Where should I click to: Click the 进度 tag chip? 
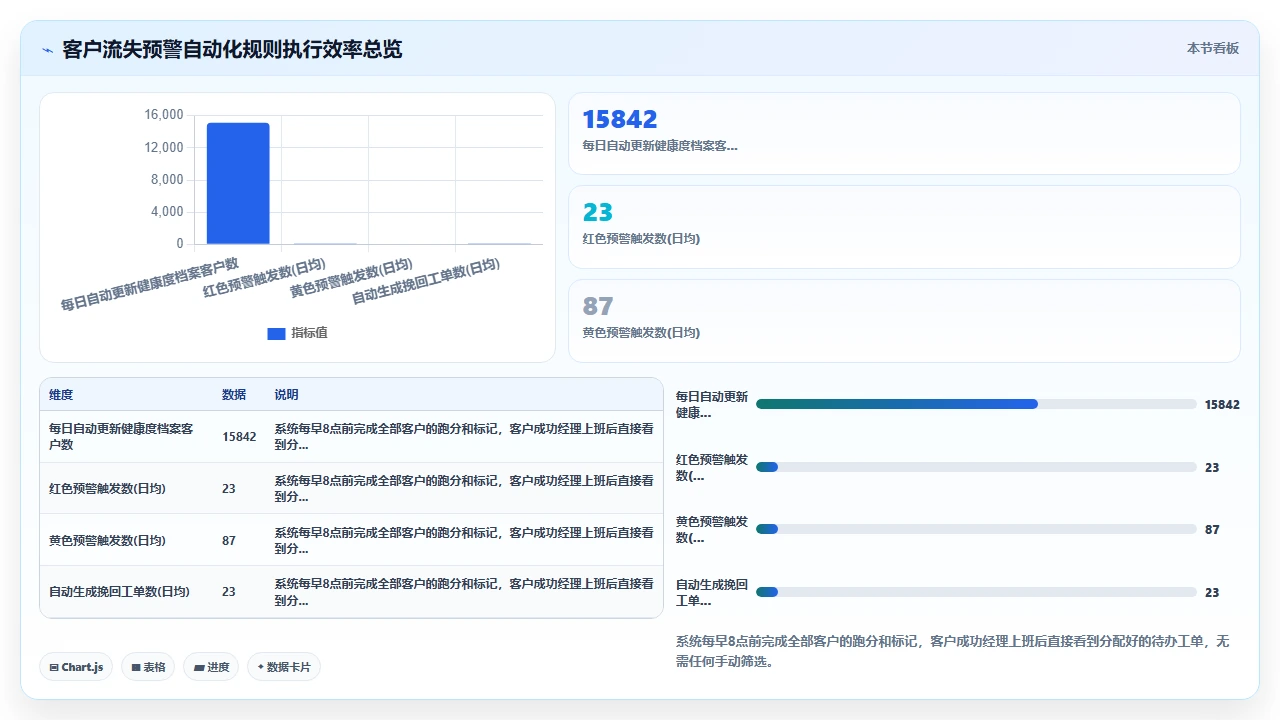point(211,667)
